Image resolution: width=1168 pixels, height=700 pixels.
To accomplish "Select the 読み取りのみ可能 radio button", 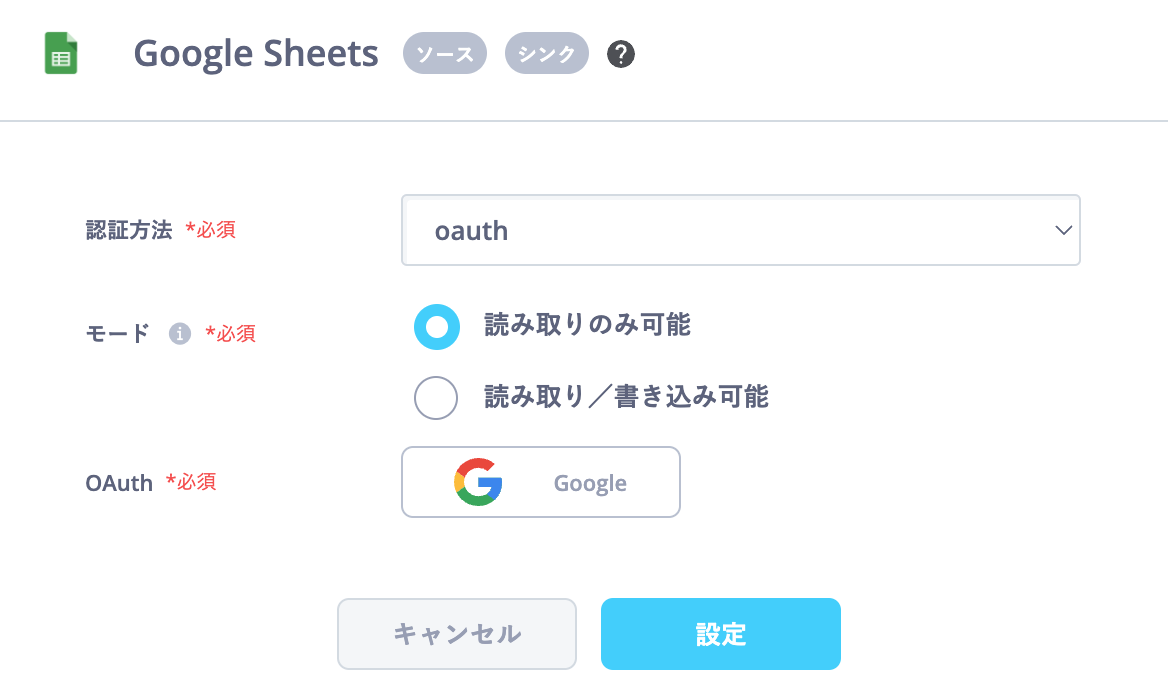I will (x=437, y=327).
